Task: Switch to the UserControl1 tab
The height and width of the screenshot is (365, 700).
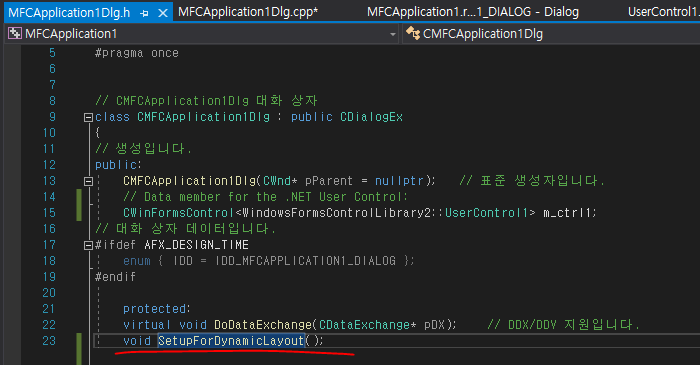Action: 663,12
